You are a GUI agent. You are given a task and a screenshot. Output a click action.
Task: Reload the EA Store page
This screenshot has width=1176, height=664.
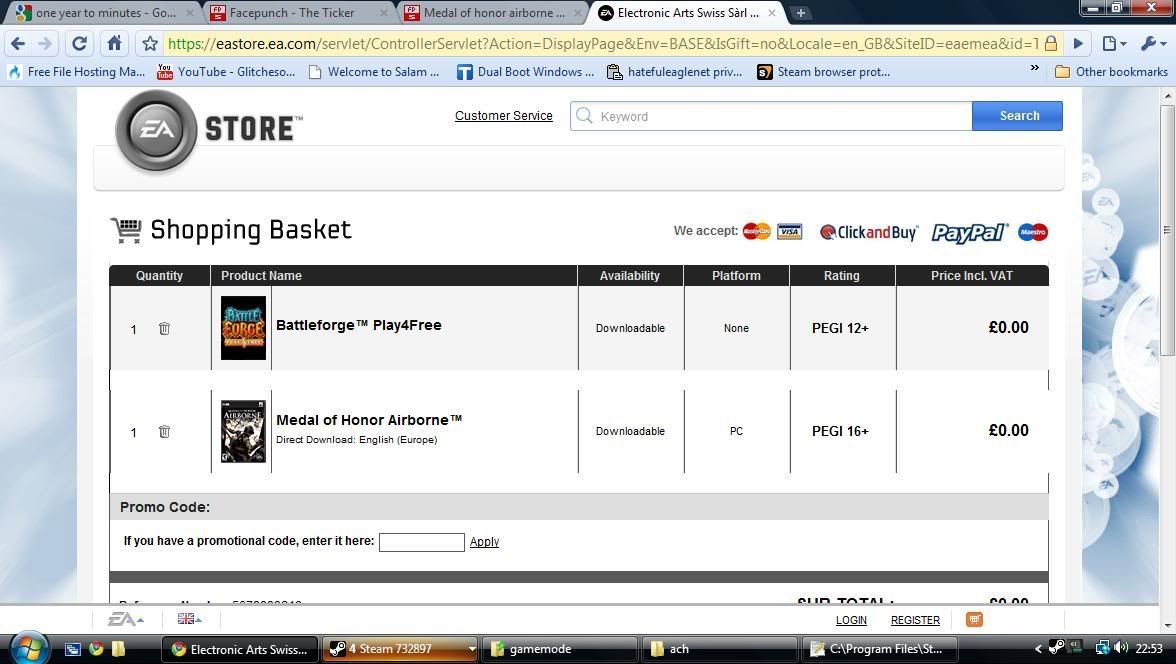(x=79, y=44)
